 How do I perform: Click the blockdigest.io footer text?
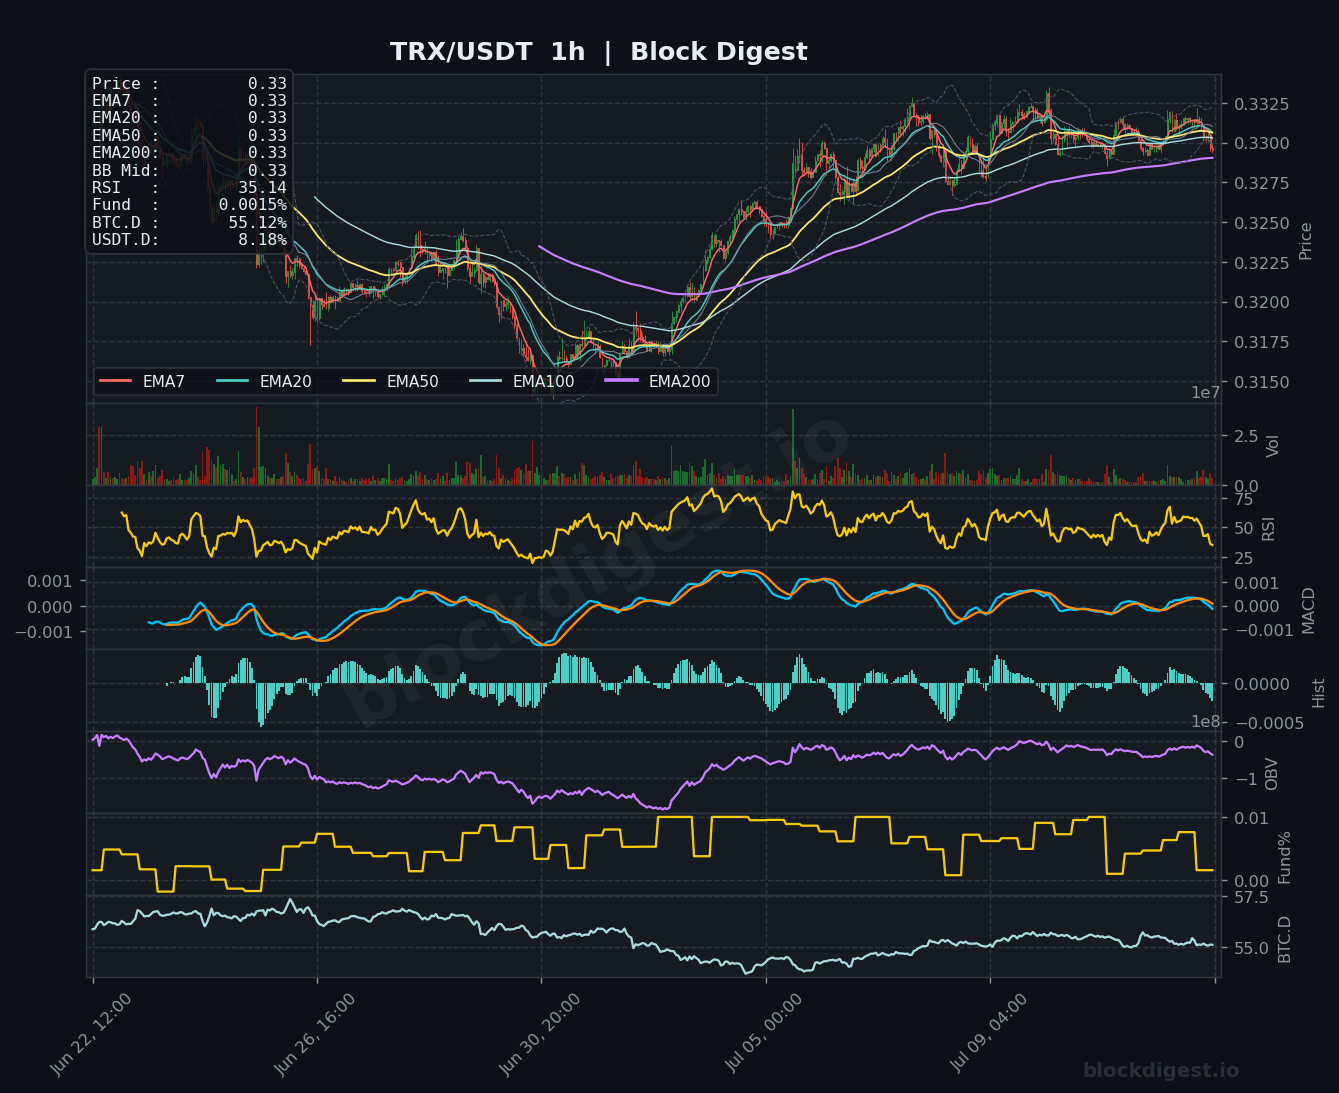pyautogui.click(x=1161, y=1071)
